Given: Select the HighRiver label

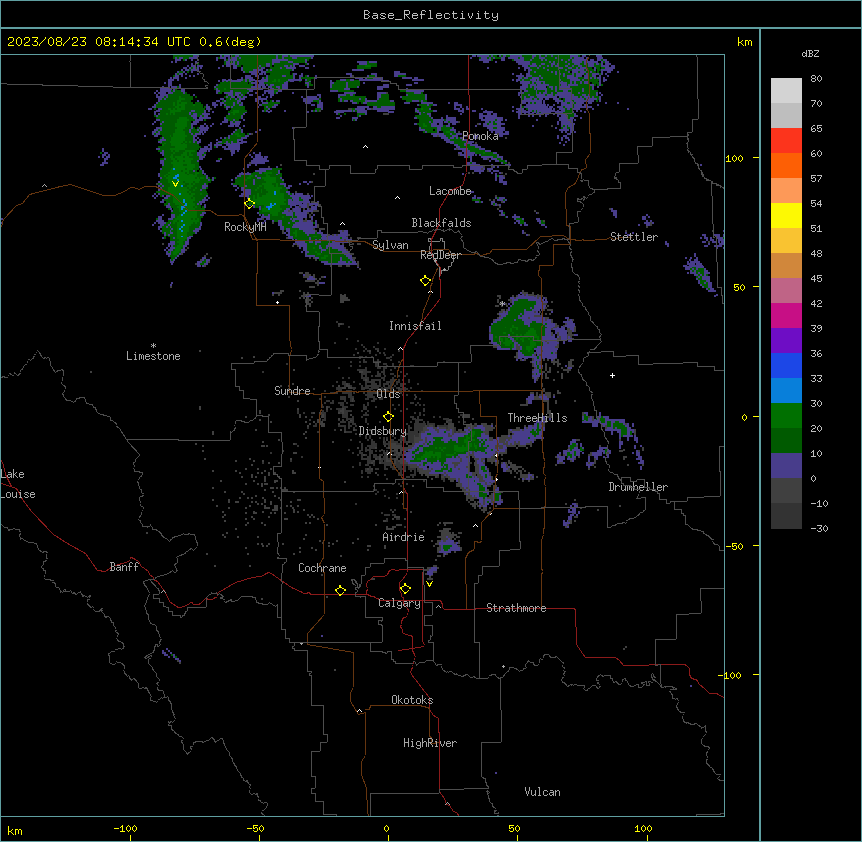Looking at the screenshot, I should click(x=430, y=743).
